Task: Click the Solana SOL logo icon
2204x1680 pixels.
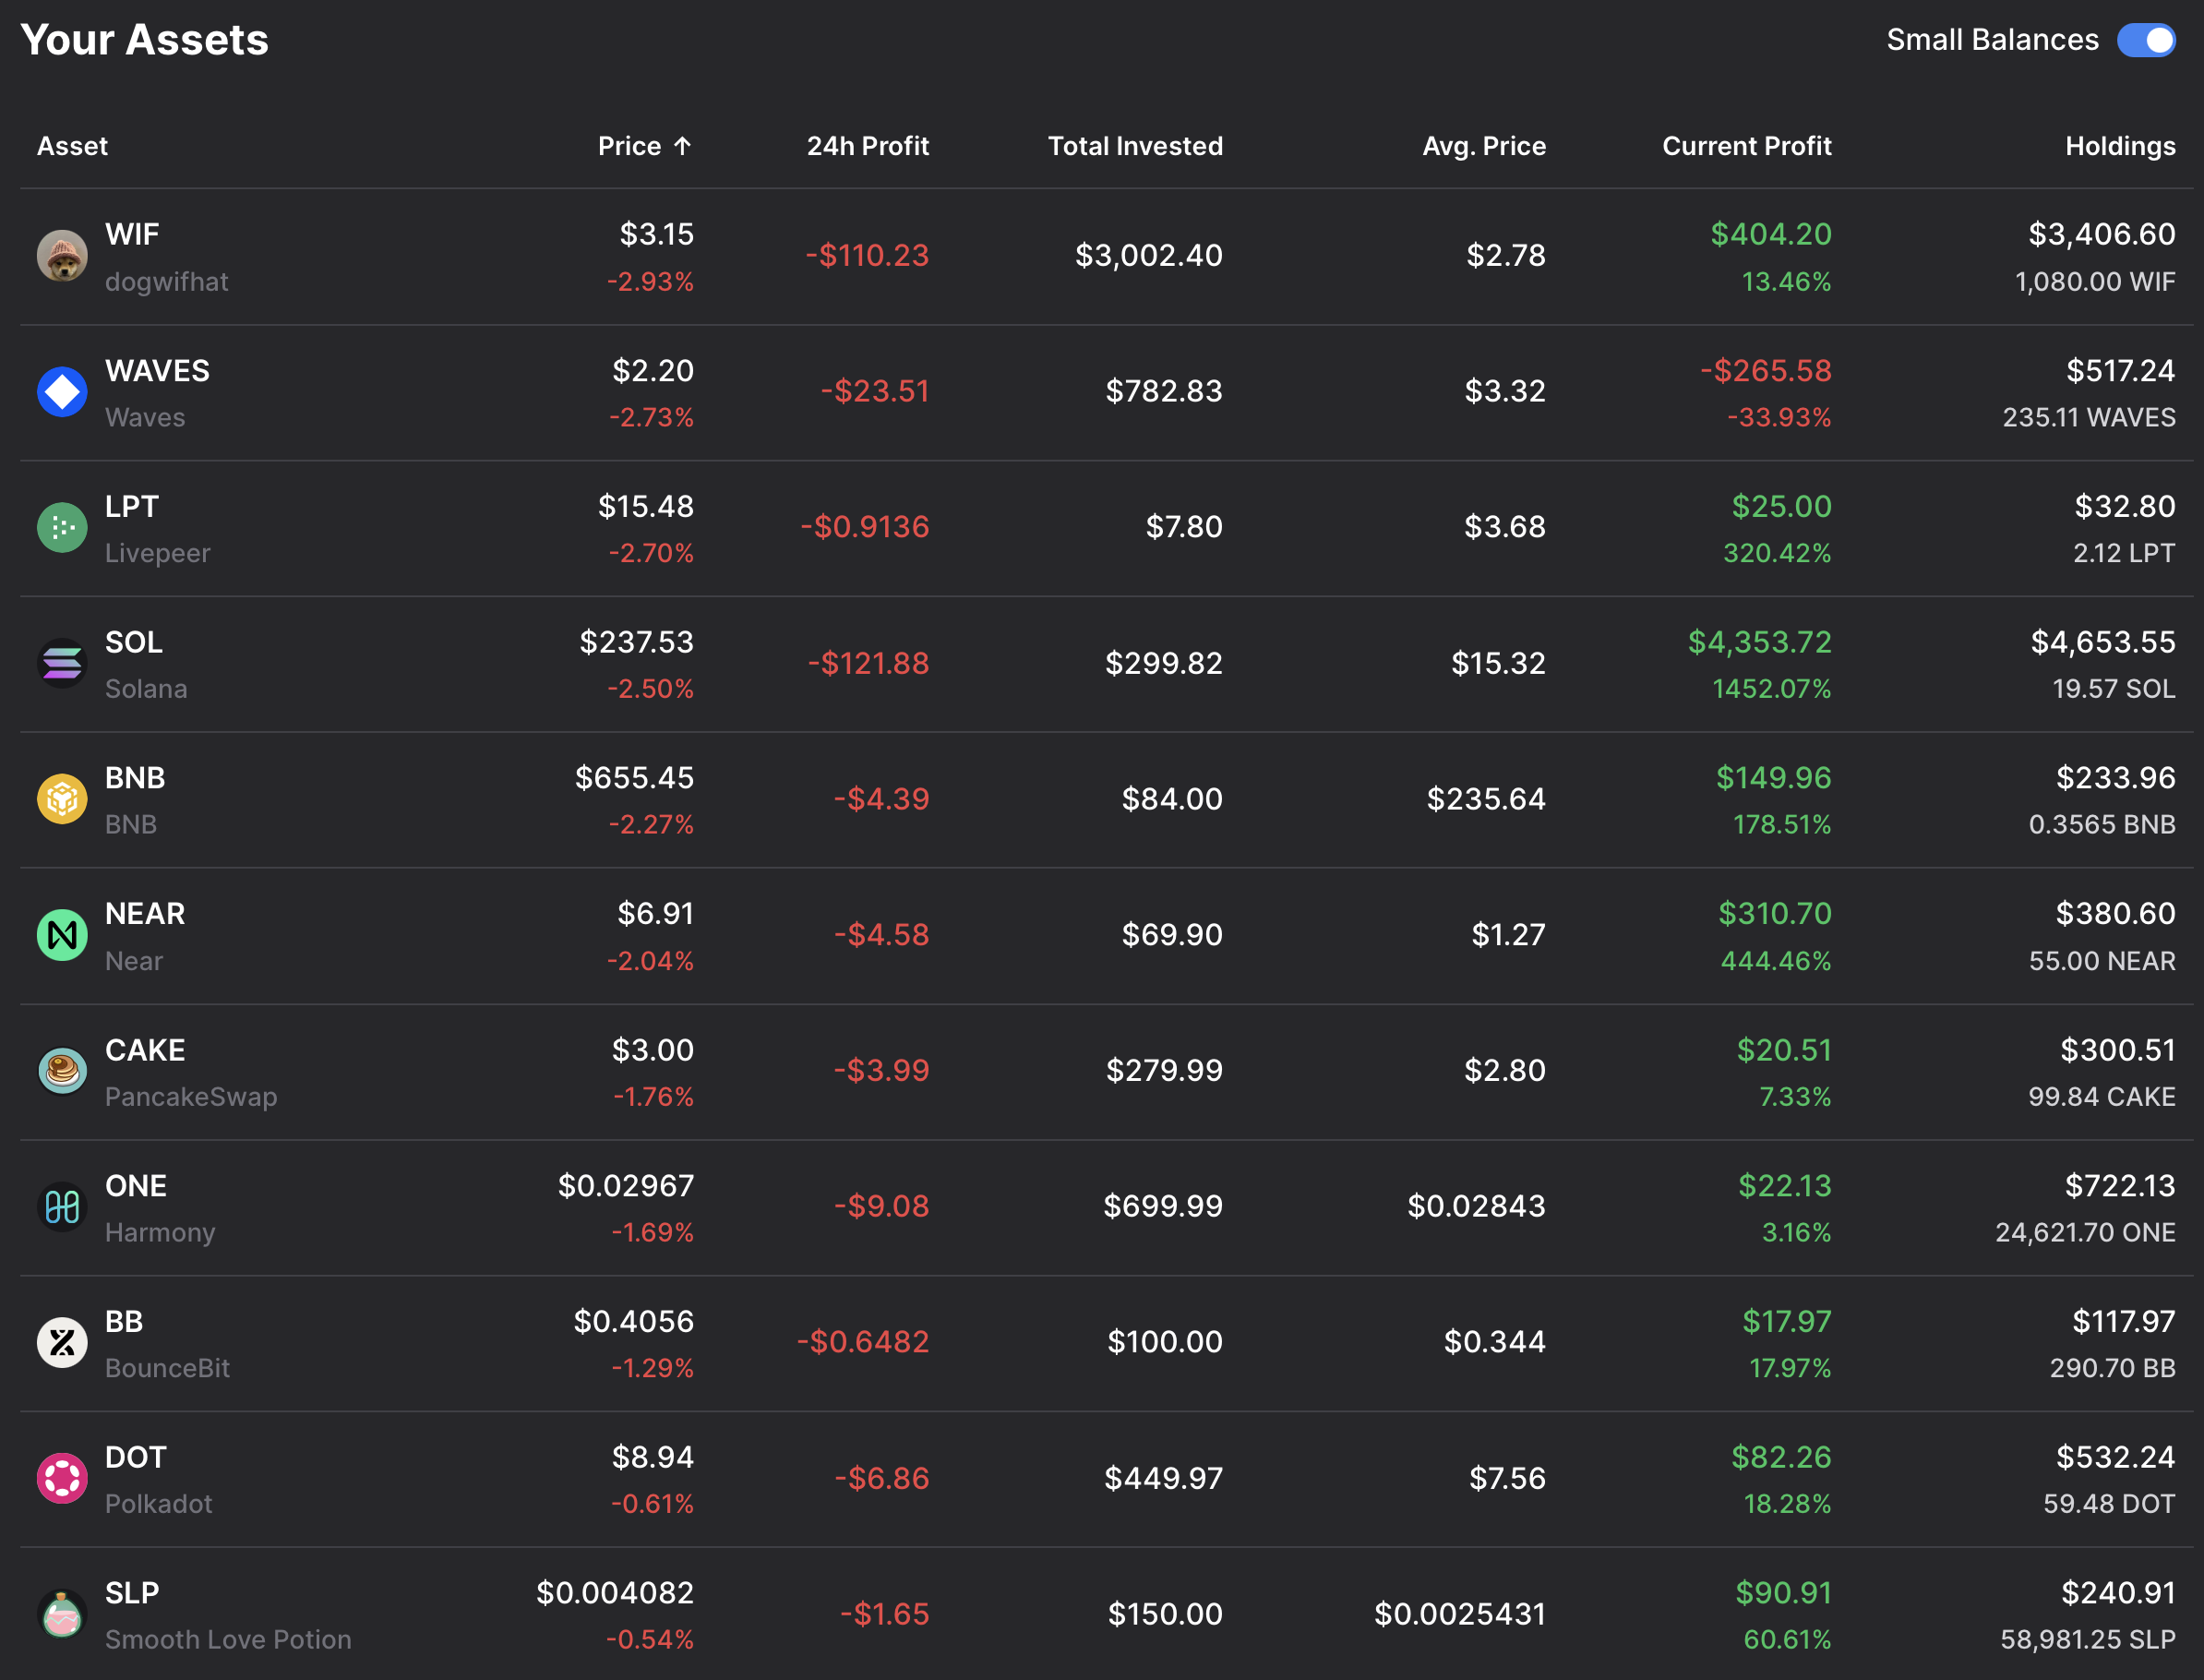Action: (x=62, y=663)
